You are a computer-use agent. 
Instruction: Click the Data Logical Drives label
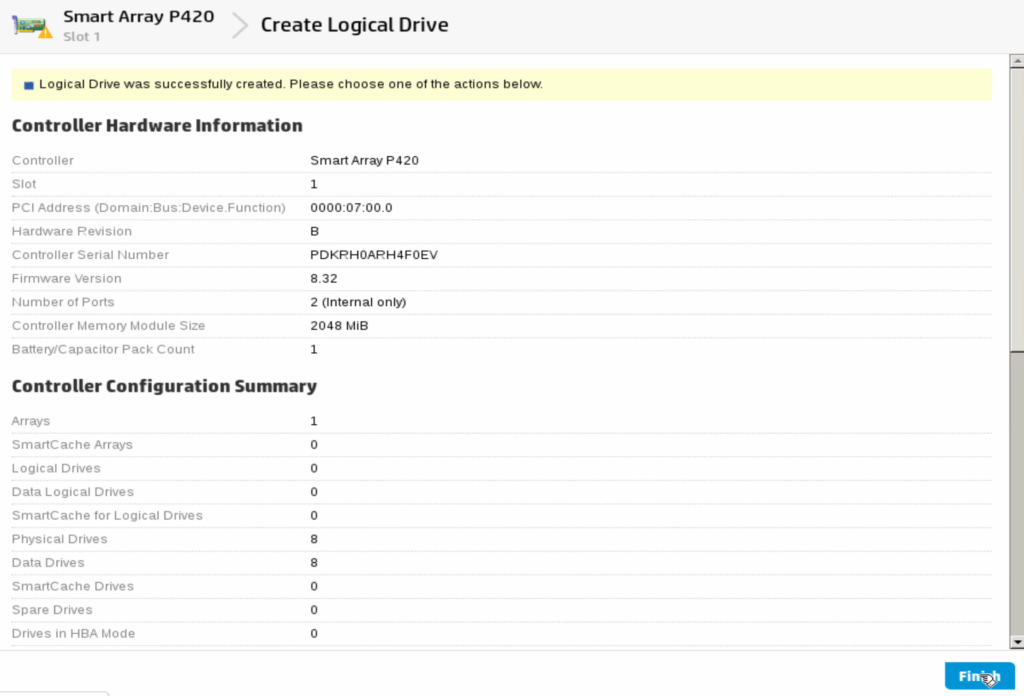pyautogui.click(x=72, y=492)
